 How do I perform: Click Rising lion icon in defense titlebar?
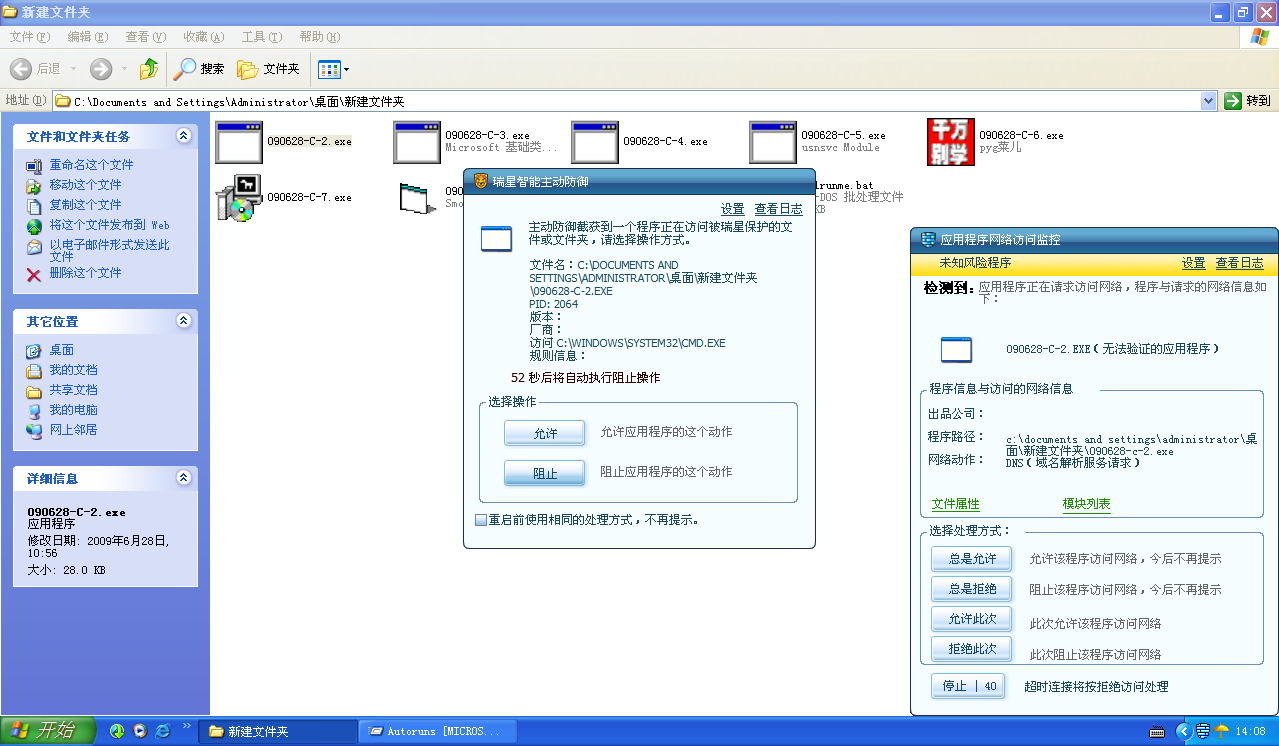[x=481, y=181]
